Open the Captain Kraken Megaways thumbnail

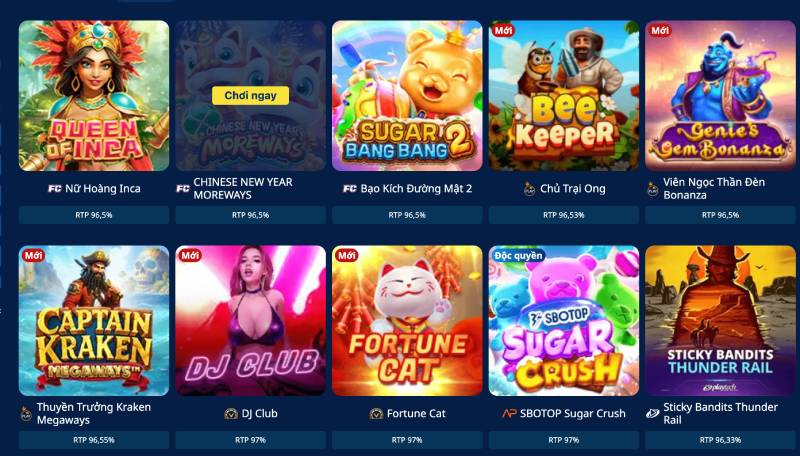click(94, 321)
